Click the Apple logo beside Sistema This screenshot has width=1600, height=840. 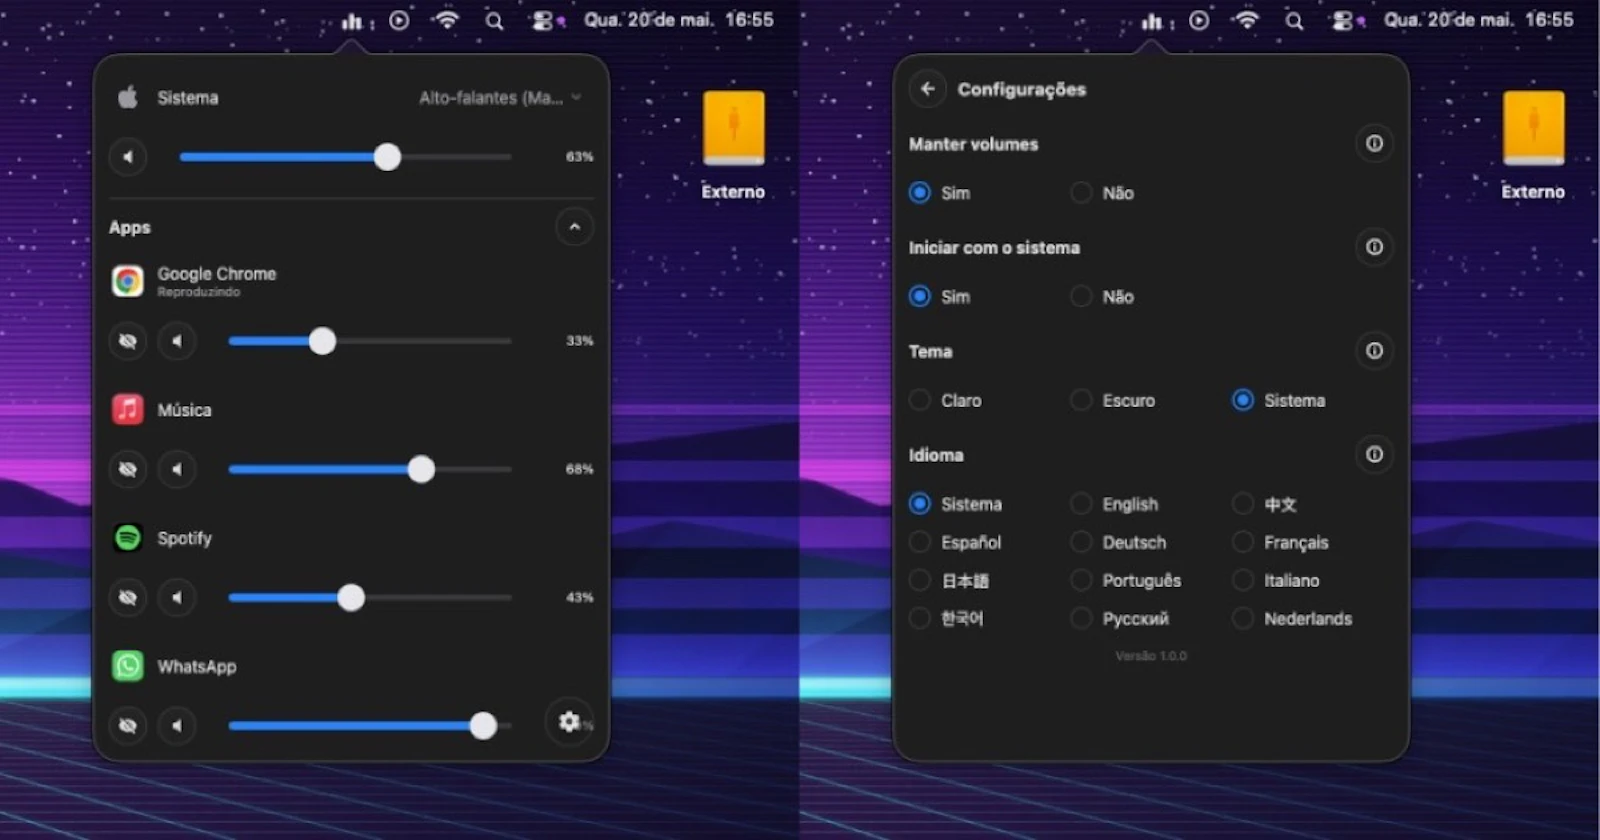128,97
